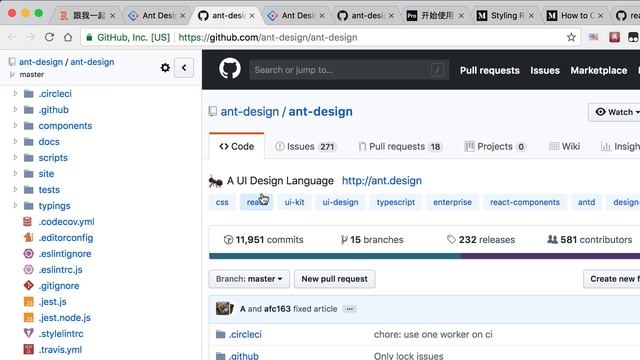640x360 pixels.
Task: Open the .jest.js file in sidebar
Action: click(52, 302)
